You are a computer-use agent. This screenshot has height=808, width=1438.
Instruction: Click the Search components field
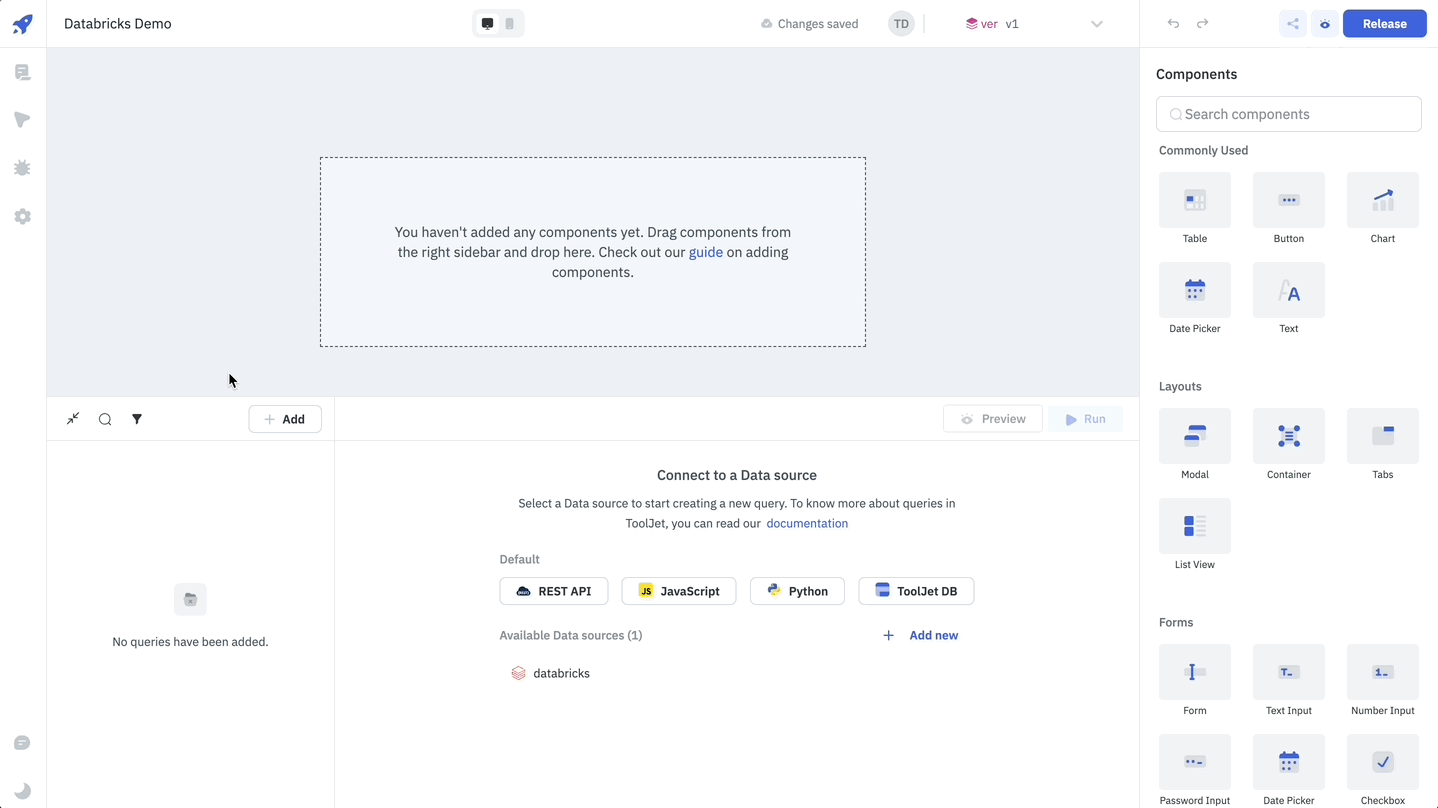click(x=1288, y=114)
